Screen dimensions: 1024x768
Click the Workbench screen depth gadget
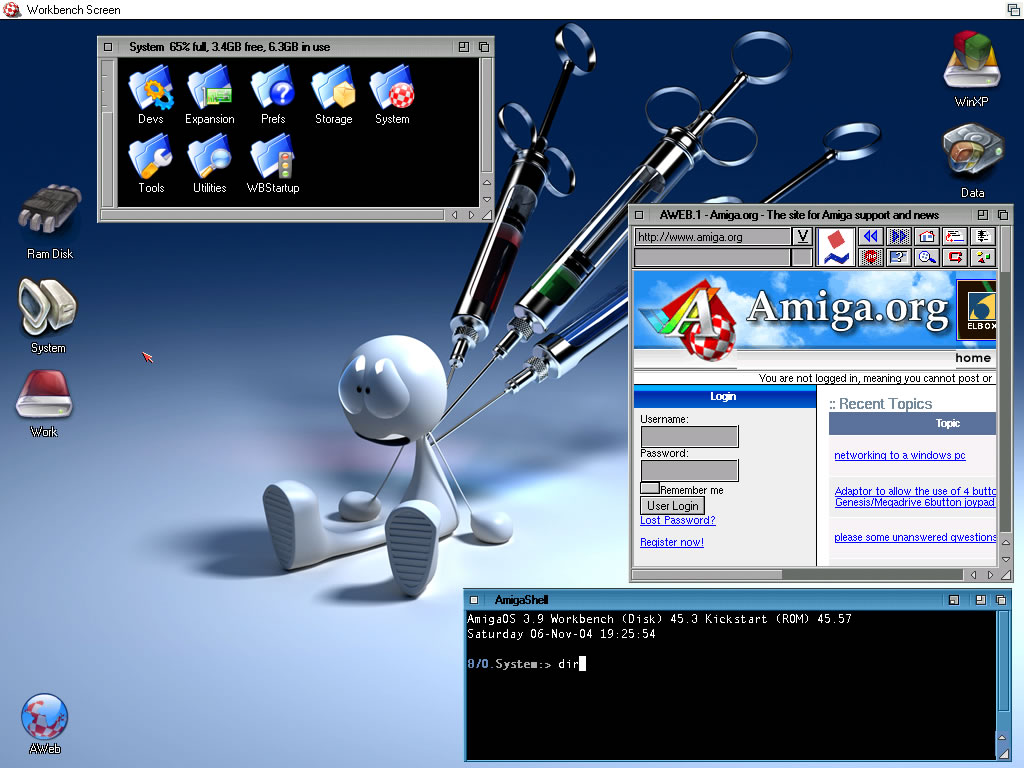click(x=1014, y=9)
